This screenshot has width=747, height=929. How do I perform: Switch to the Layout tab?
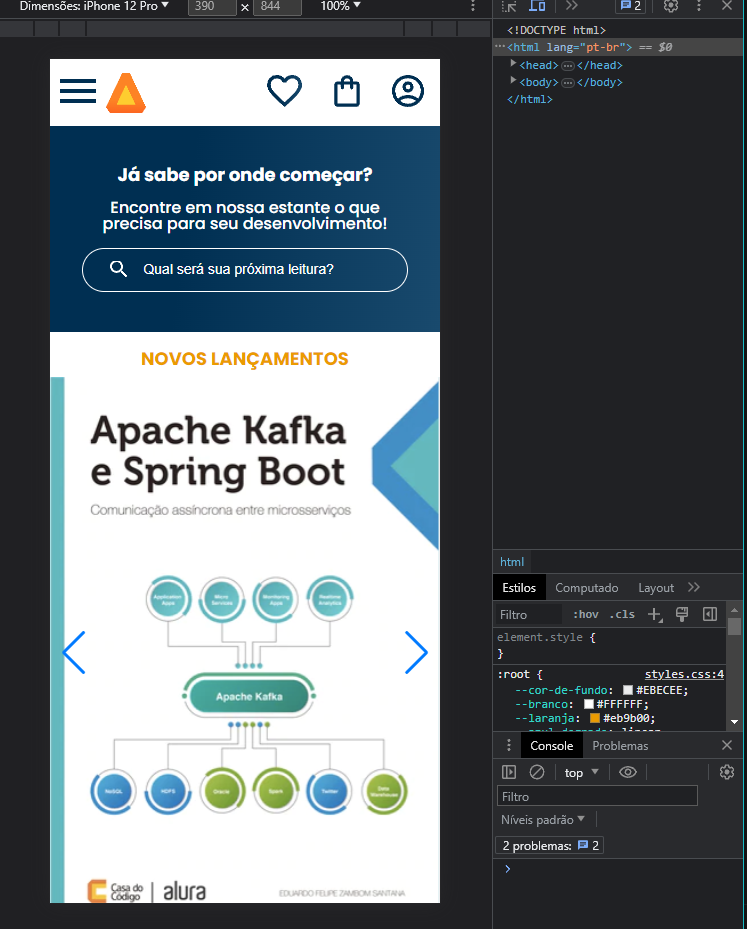(x=656, y=588)
